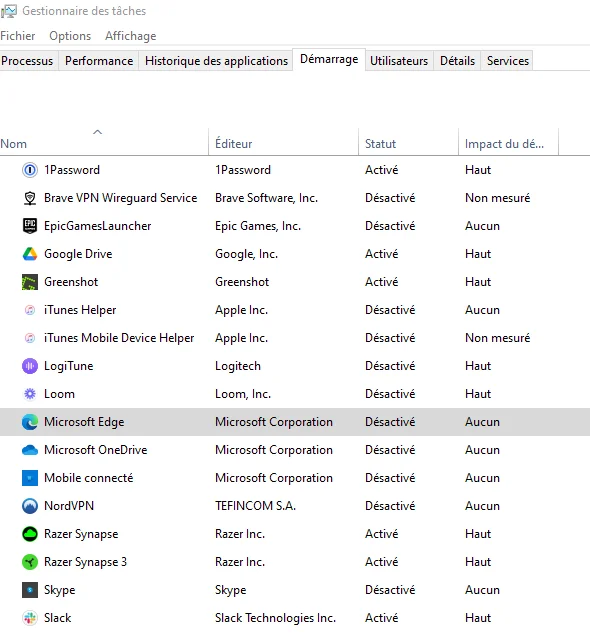Select the Razer Synapse icon with Statut Activé
590x633 pixels.
29,534
